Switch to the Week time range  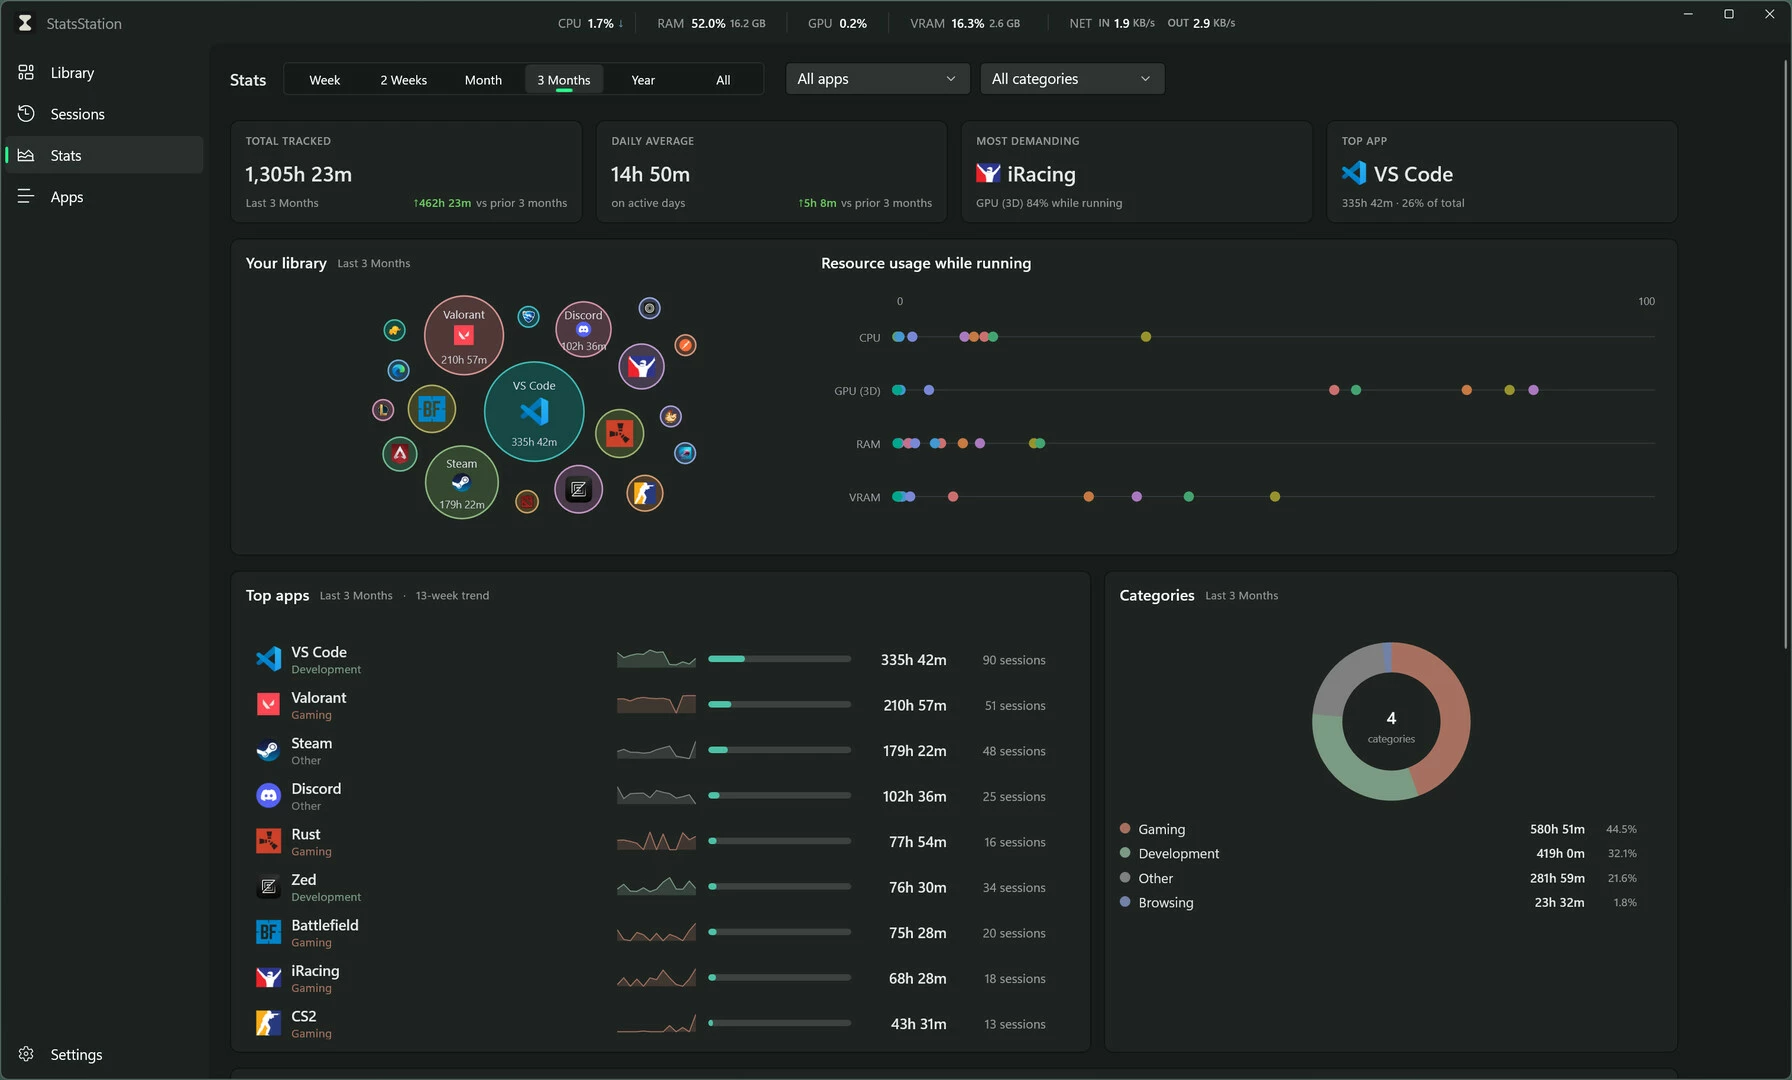pos(324,80)
